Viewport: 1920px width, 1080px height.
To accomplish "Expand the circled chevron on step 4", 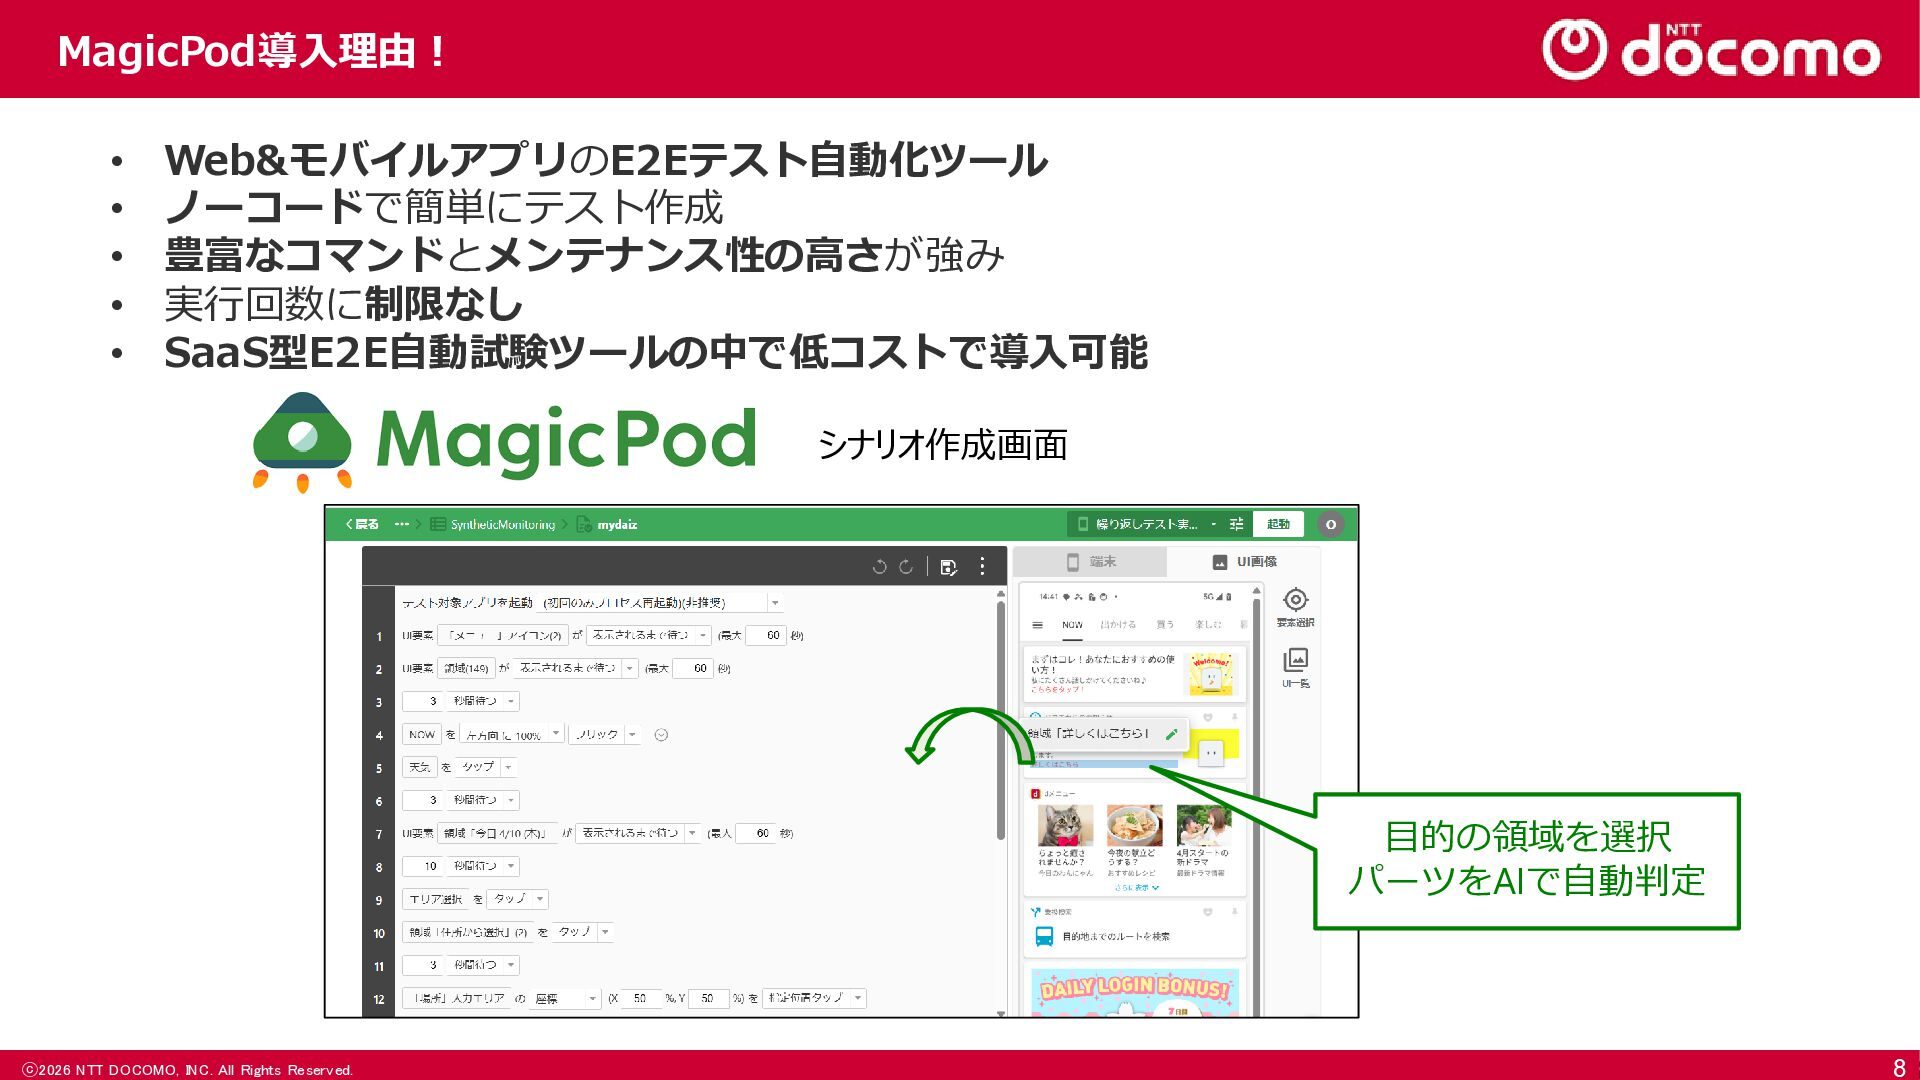I will point(661,735).
